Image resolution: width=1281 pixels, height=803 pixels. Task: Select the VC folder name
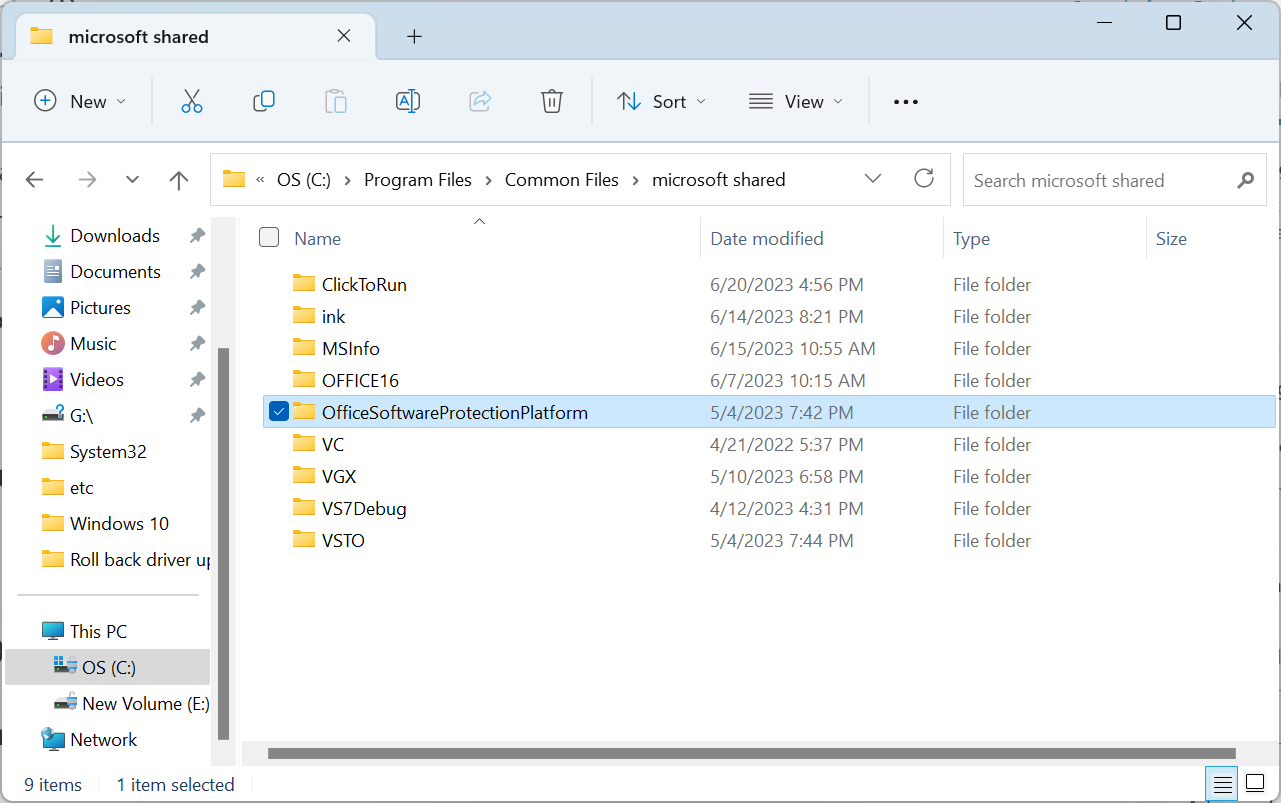tap(333, 444)
